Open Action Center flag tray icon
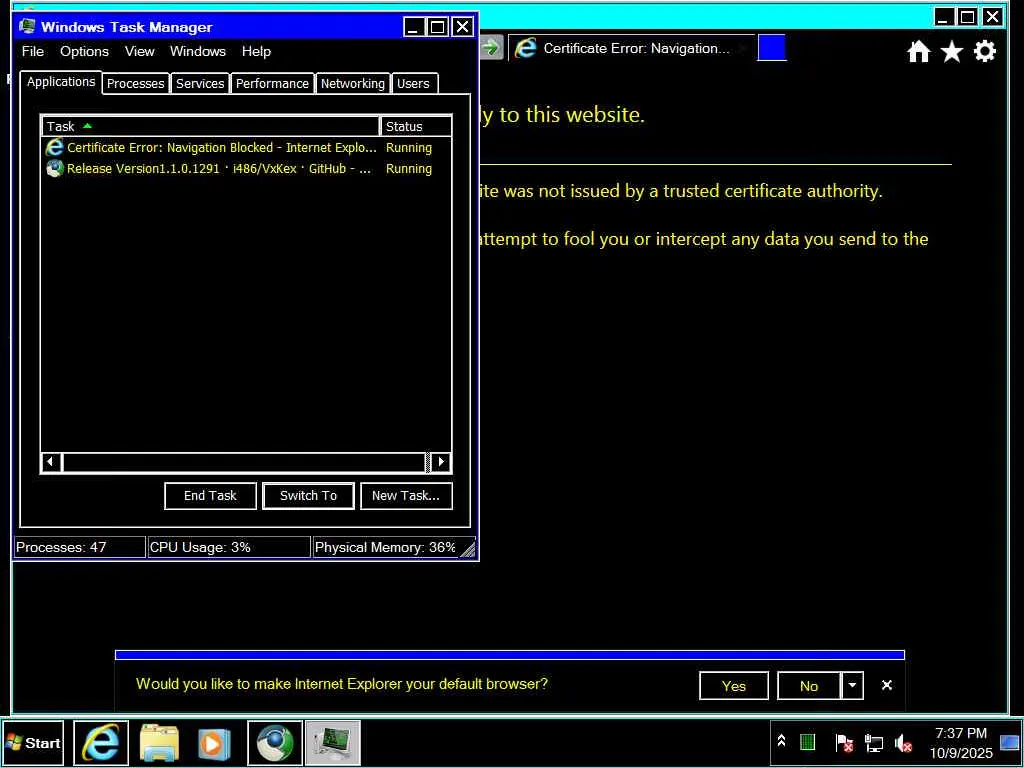This screenshot has height=768, width=1024. coord(844,743)
